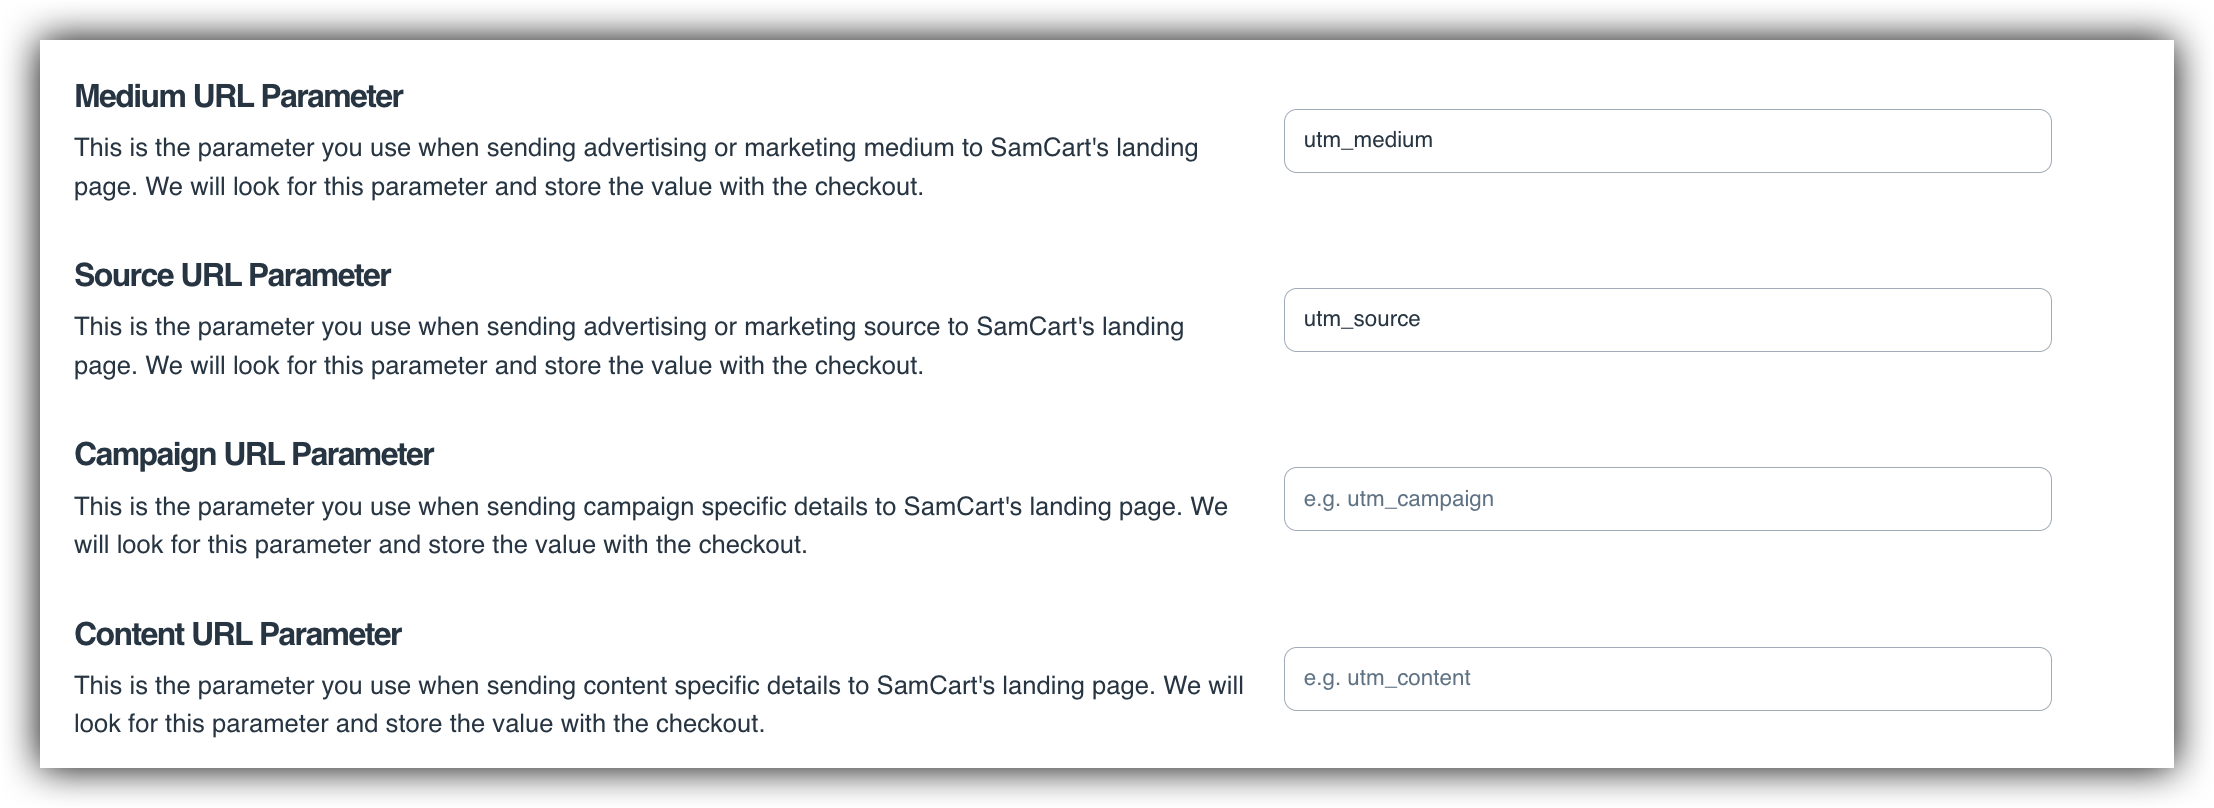Click the Medium URL Parameter heading

tap(238, 96)
